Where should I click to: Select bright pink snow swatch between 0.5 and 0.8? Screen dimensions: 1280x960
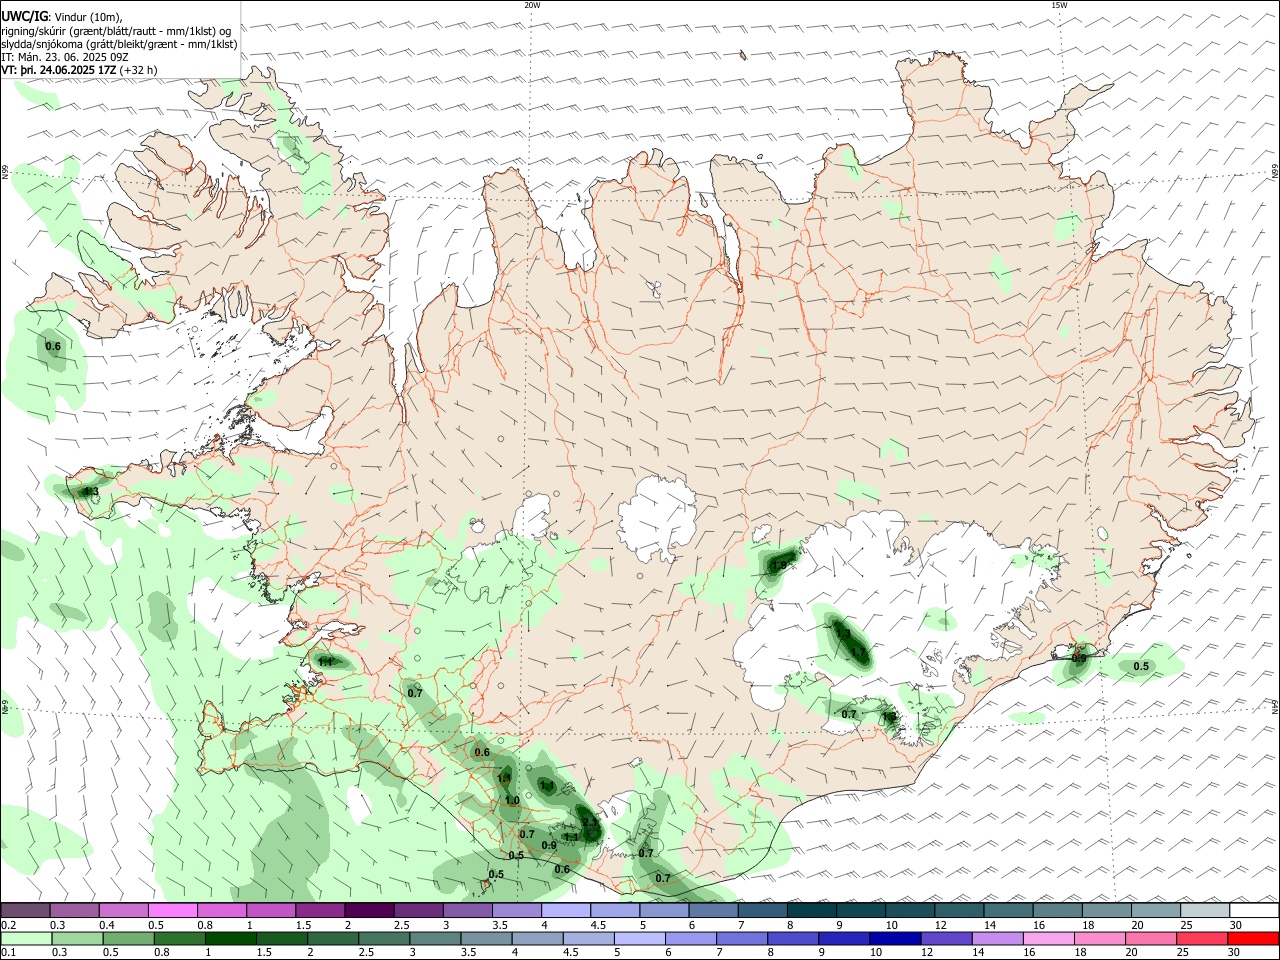(172, 910)
